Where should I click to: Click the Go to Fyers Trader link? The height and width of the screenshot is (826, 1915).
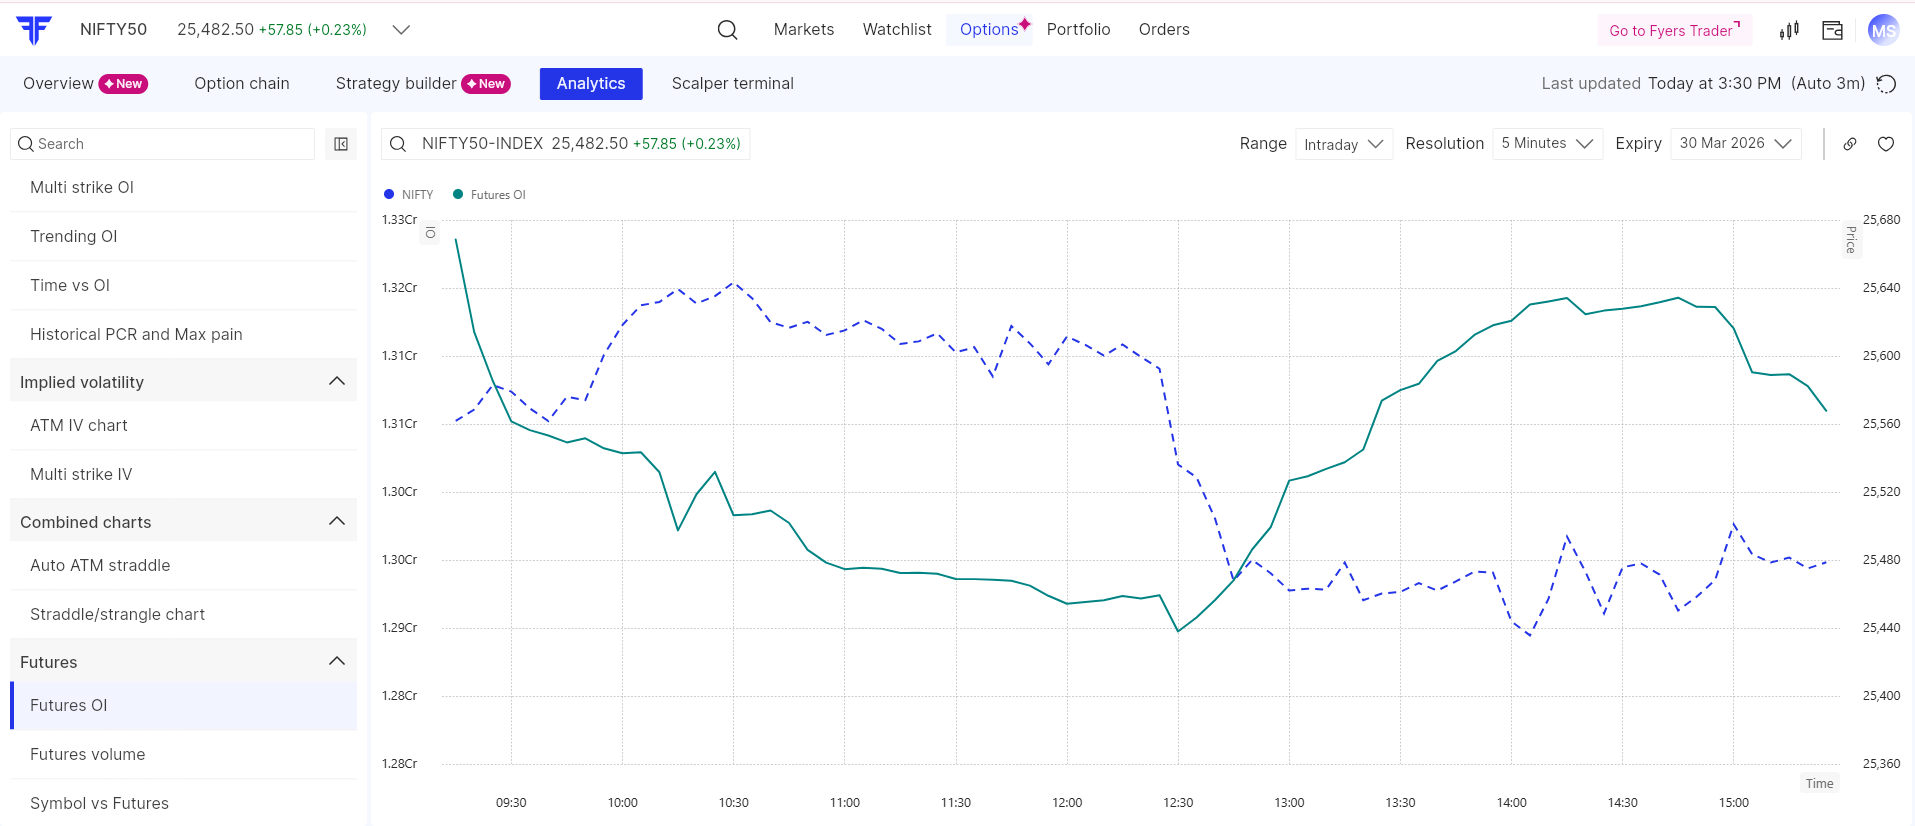tap(1674, 31)
